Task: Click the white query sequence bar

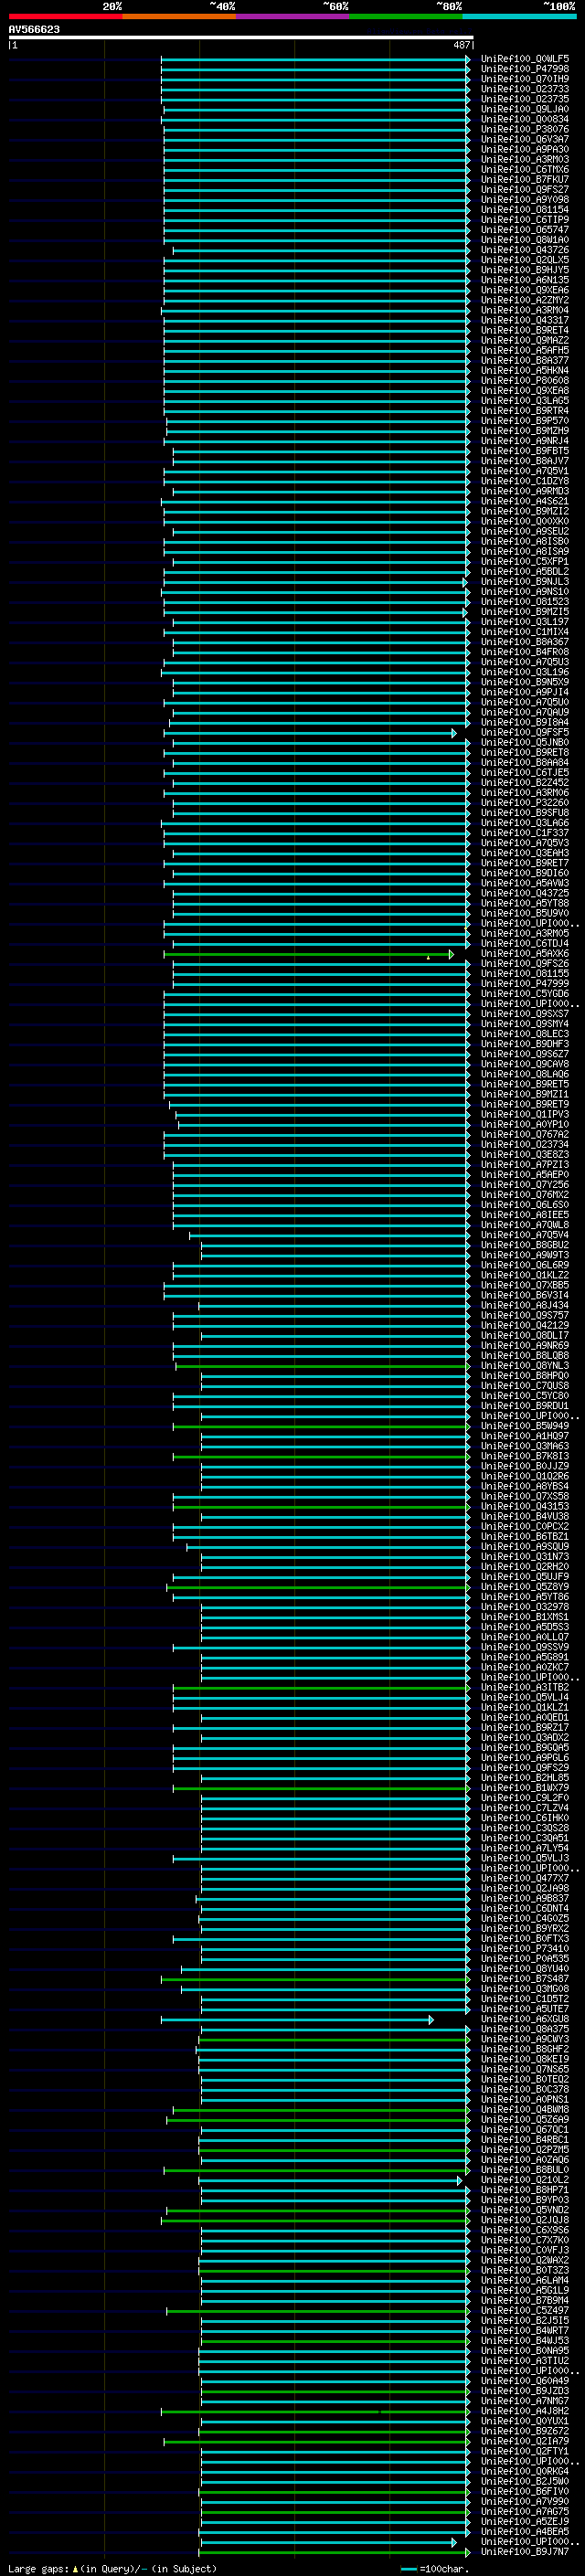Action: [x=241, y=38]
